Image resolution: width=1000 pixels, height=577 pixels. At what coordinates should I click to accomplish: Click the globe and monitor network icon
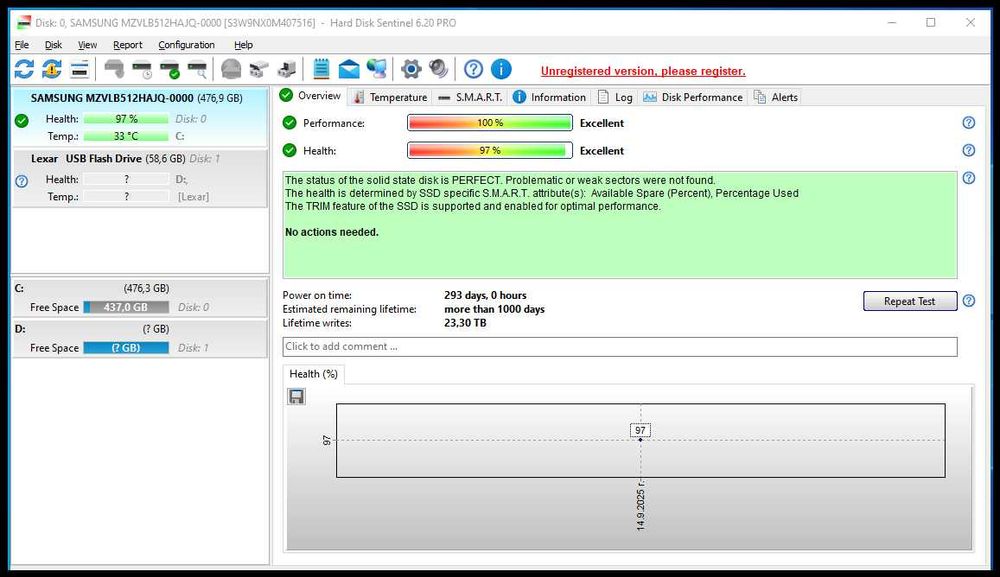376,69
